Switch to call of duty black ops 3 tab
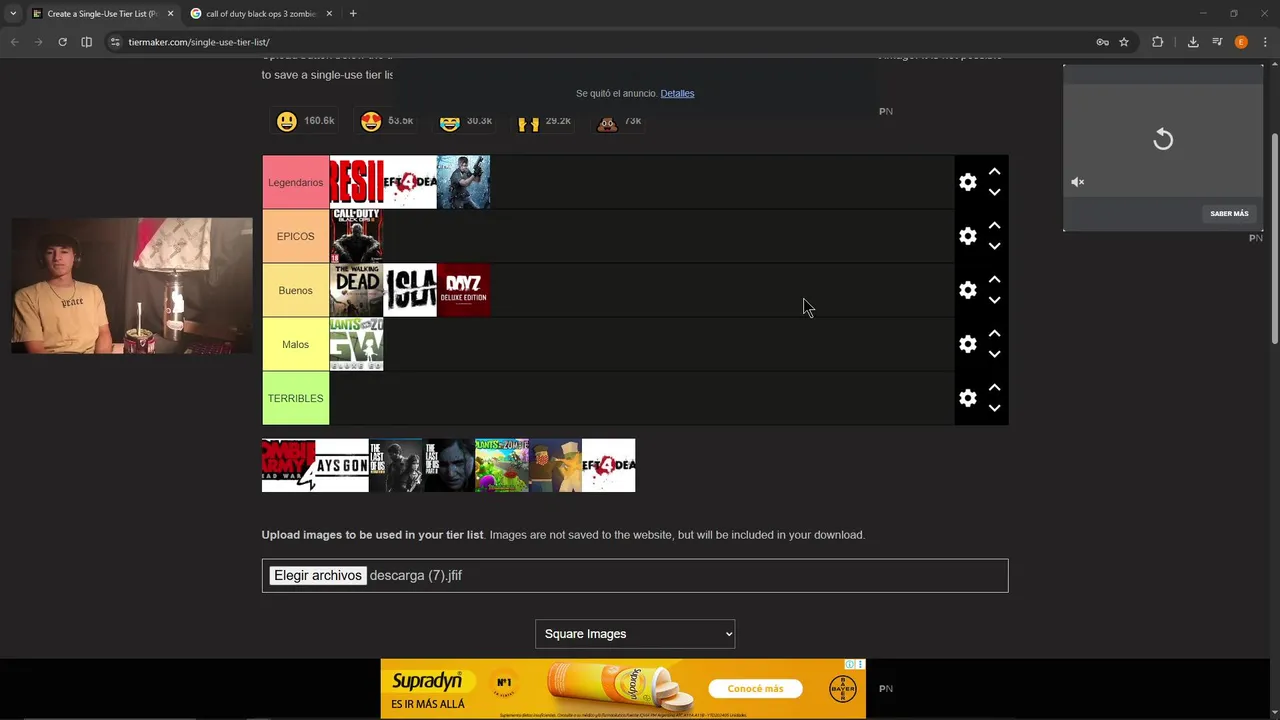The width and height of the screenshot is (1280, 720). point(262,14)
